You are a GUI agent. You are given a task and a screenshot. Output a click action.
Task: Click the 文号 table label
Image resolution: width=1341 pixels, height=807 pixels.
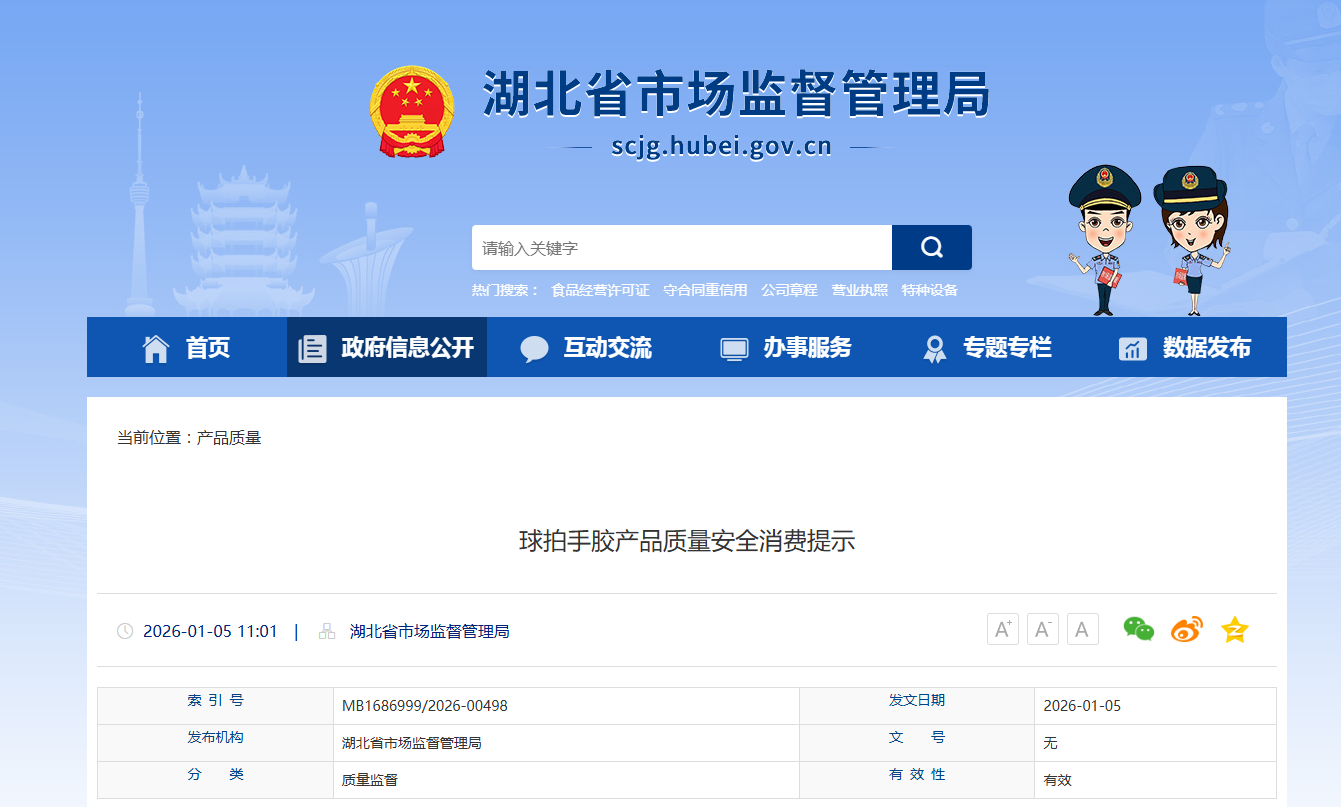pos(917,737)
